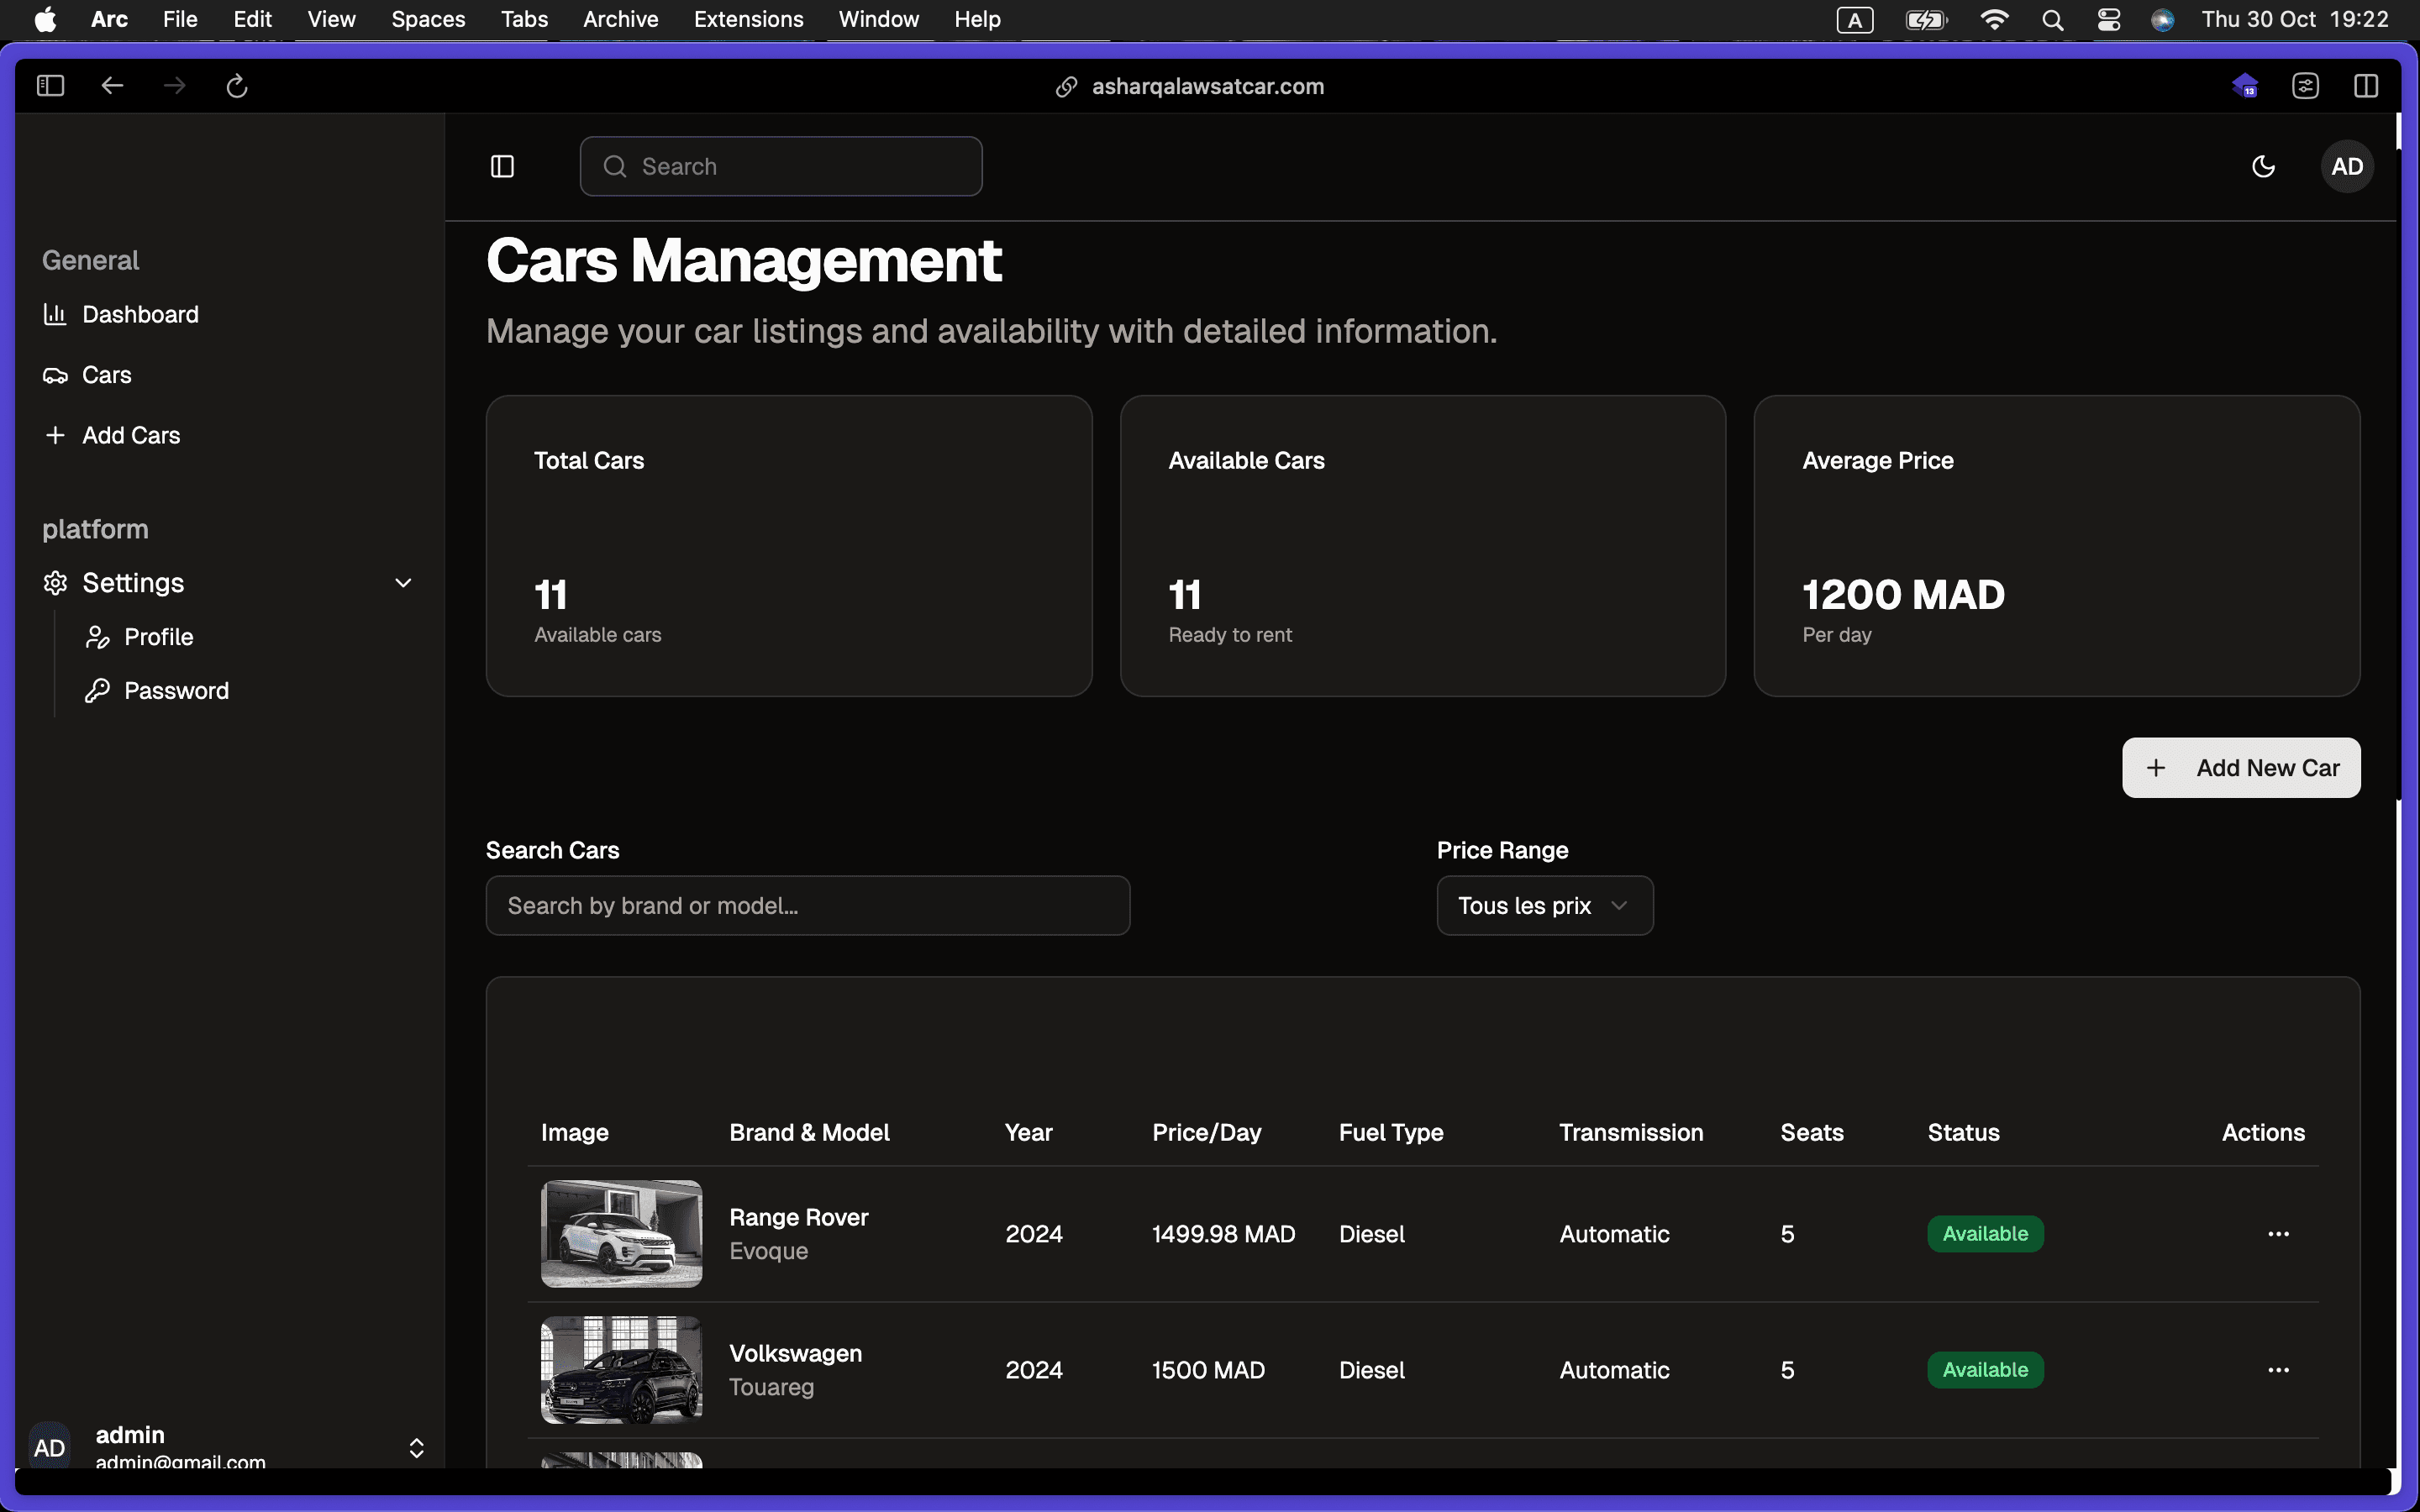Viewport: 2420px width, 1512px height.
Task: Open Add Cars in sidebar
Action: 130,435
